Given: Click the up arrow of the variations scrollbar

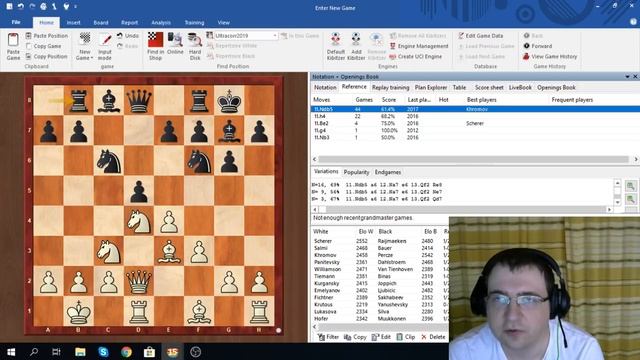Looking at the screenshot, I should [x=618, y=183].
